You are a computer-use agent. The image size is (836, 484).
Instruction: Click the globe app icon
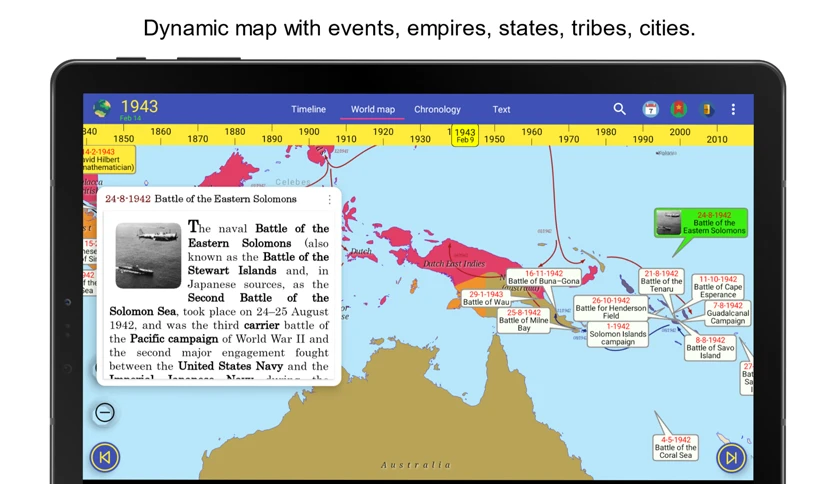102,108
